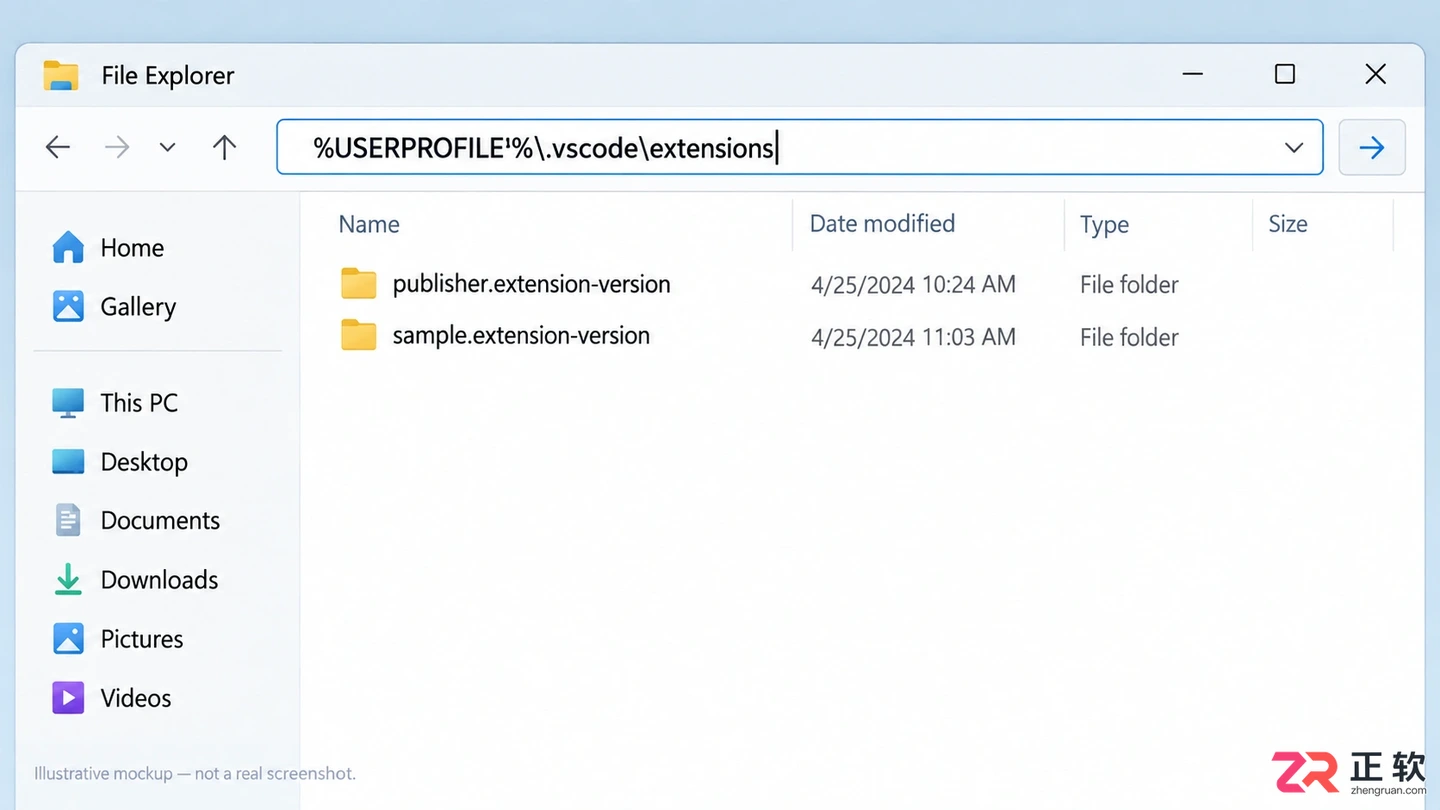Click File folder type of publisher.extension-version
This screenshot has width=1440, height=810.
point(1129,285)
